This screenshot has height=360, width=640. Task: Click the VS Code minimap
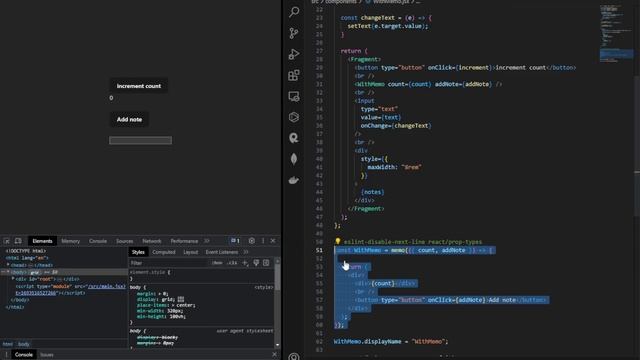(616, 33)
